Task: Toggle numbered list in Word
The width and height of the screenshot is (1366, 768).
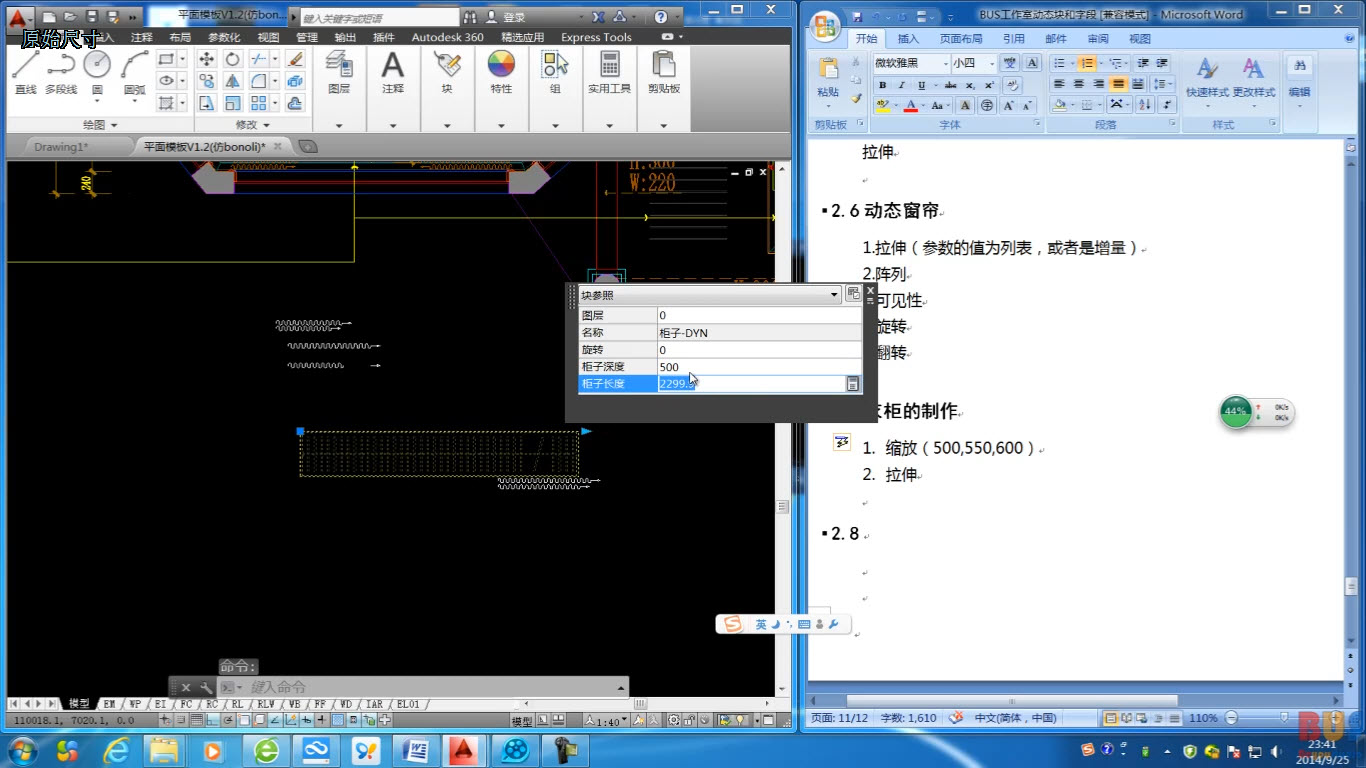Action: 1087,63
